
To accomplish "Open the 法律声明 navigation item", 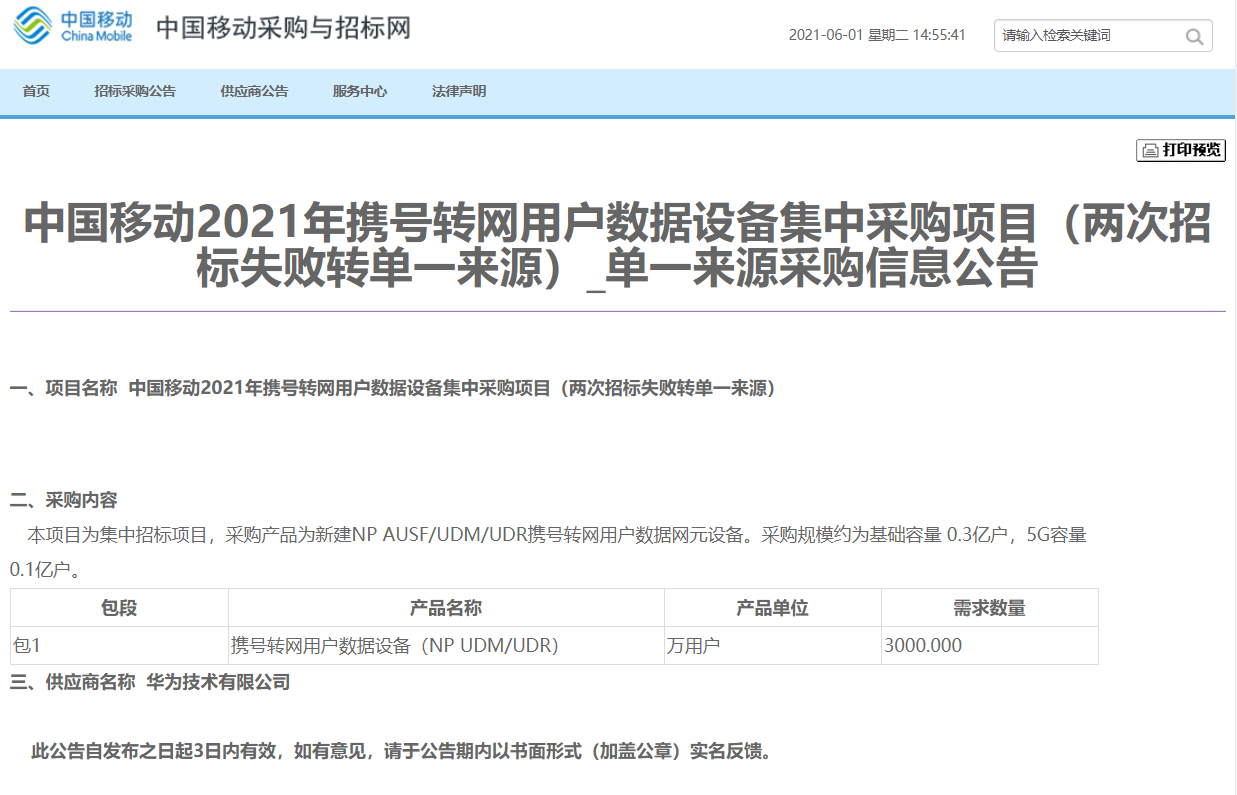I will (x=459, y=92).
